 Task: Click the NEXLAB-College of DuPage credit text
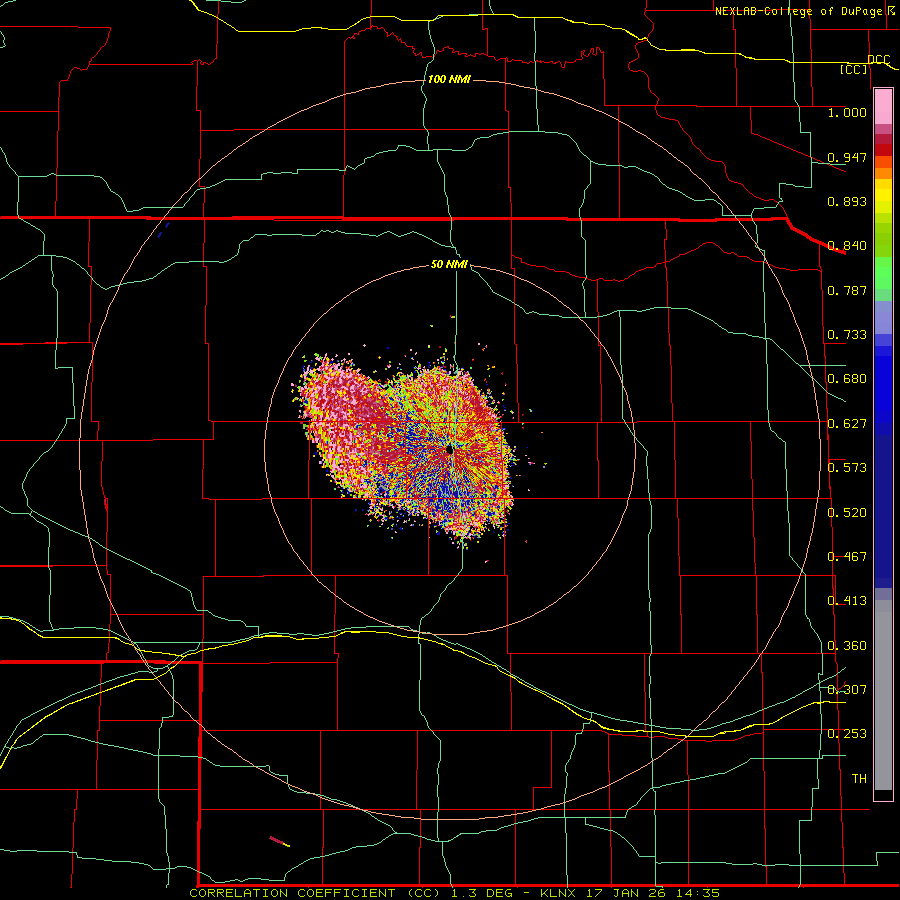799,11
